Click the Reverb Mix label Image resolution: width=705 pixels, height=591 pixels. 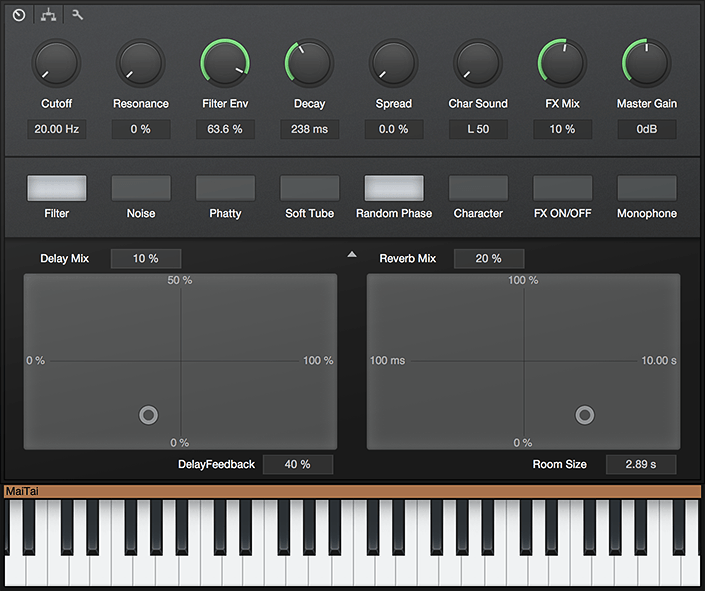(408, 259)
